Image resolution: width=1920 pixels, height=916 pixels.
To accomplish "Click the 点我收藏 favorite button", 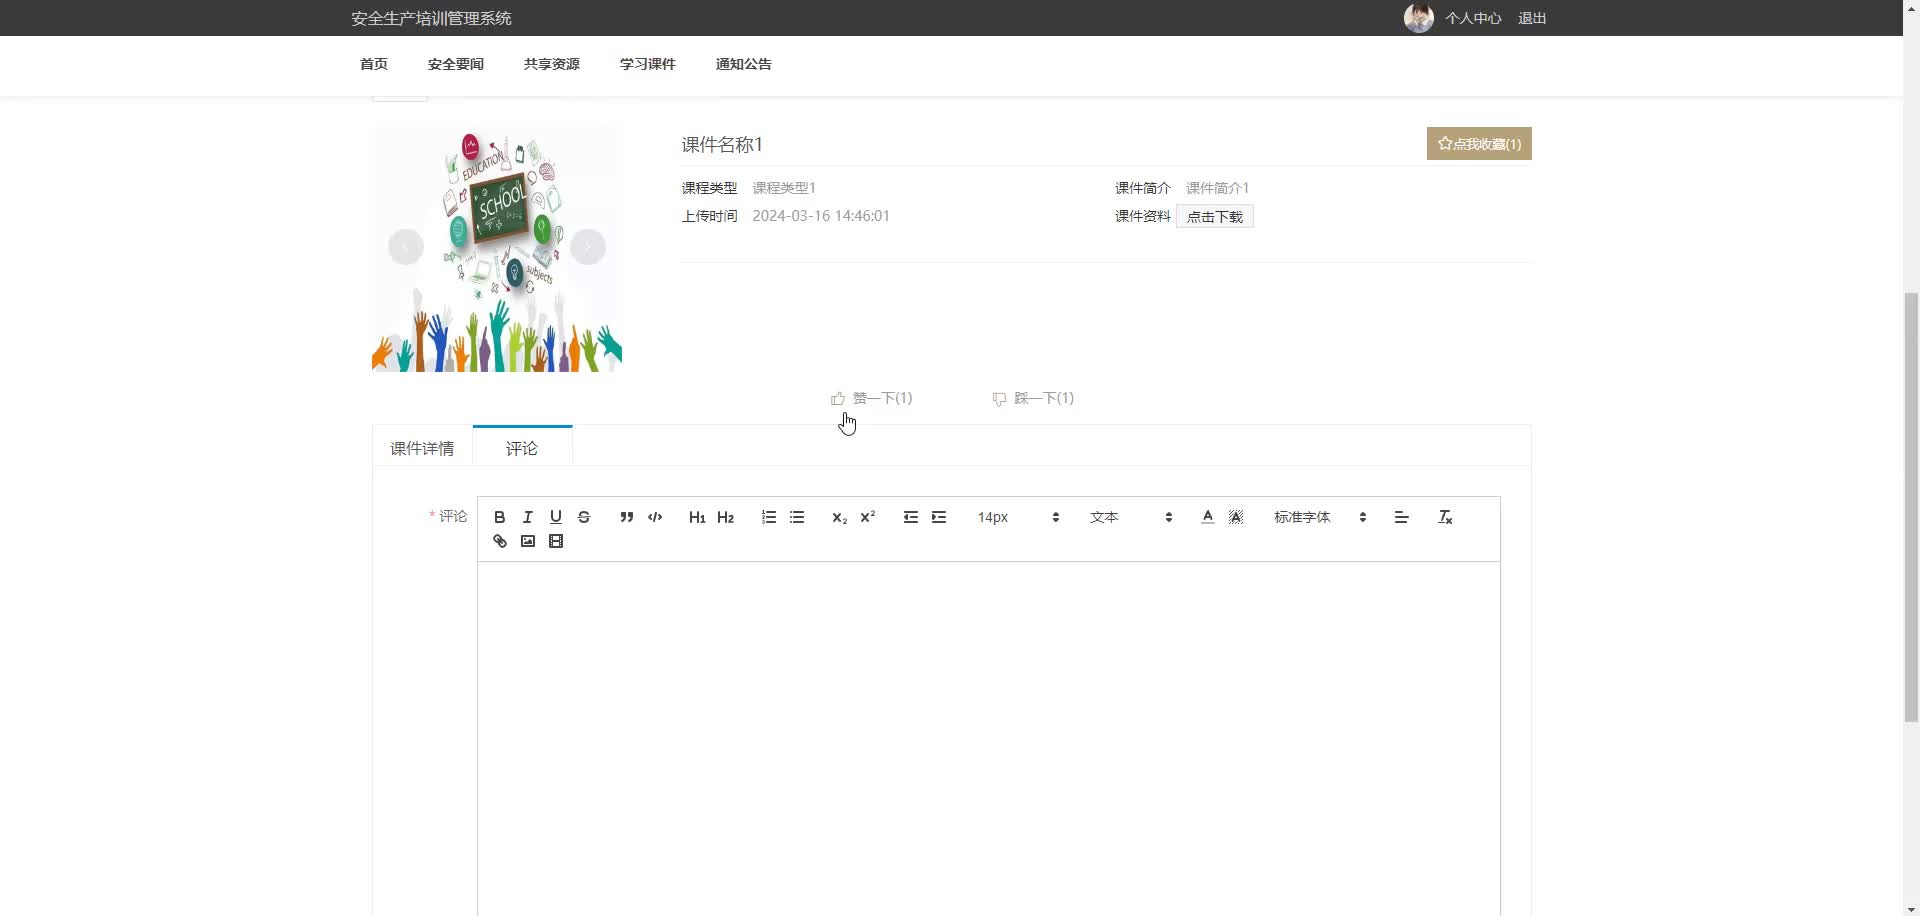I will pos(1479,144).
